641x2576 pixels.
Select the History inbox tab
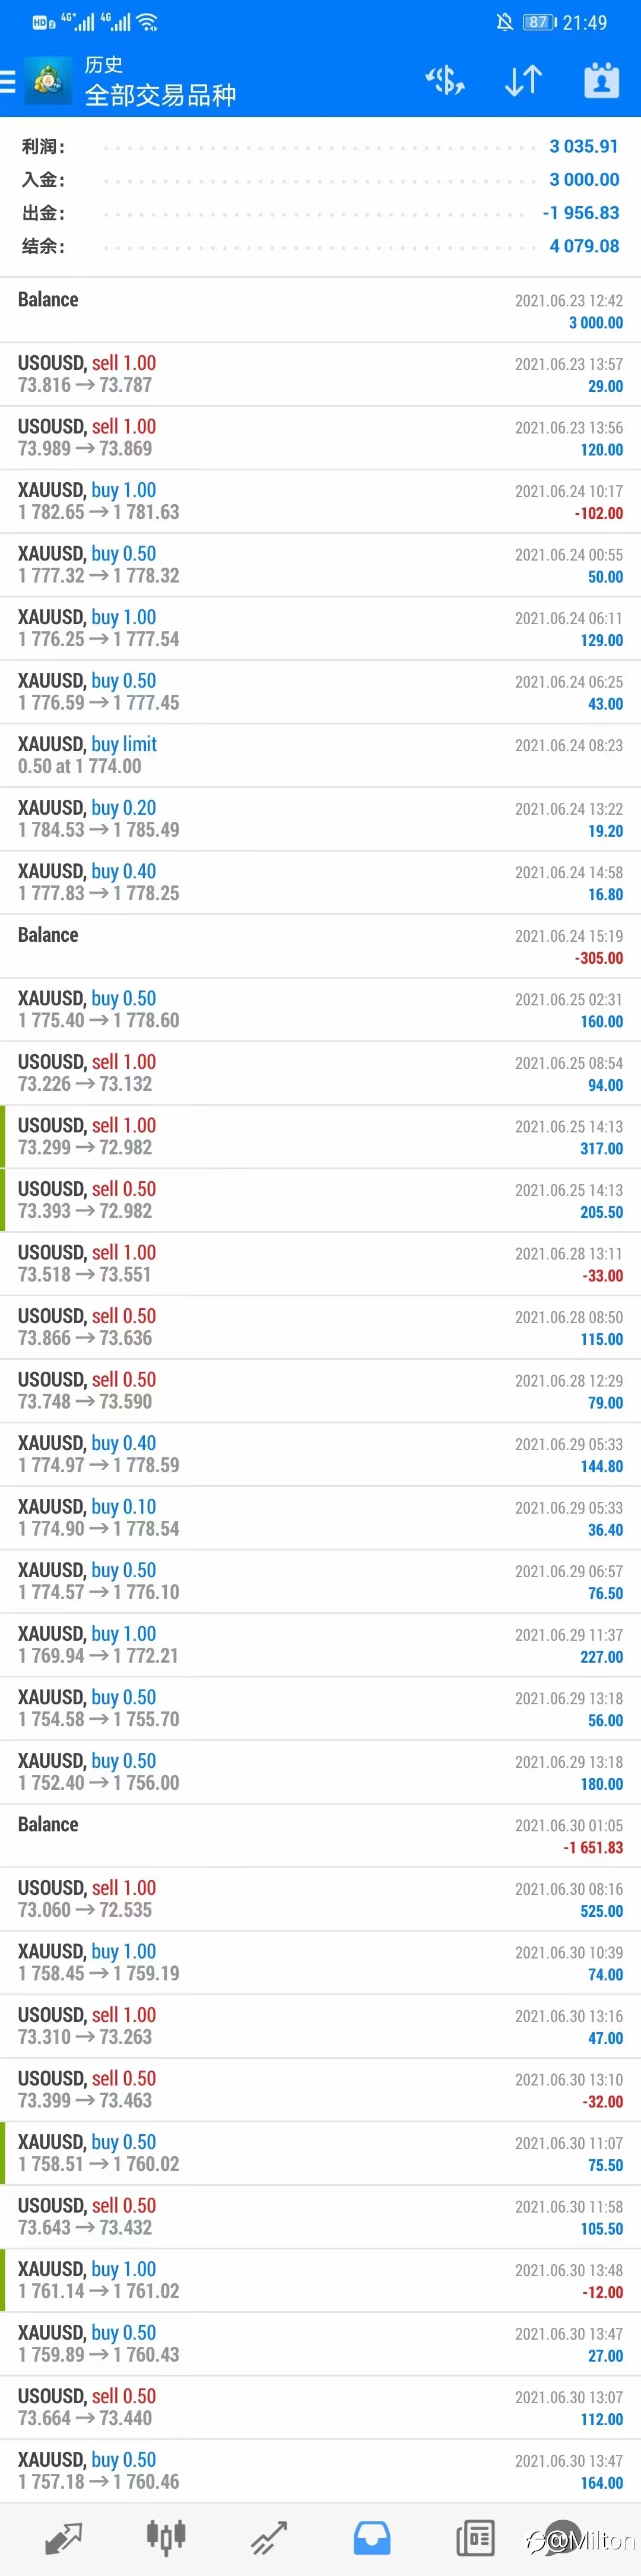[372, 2538]
